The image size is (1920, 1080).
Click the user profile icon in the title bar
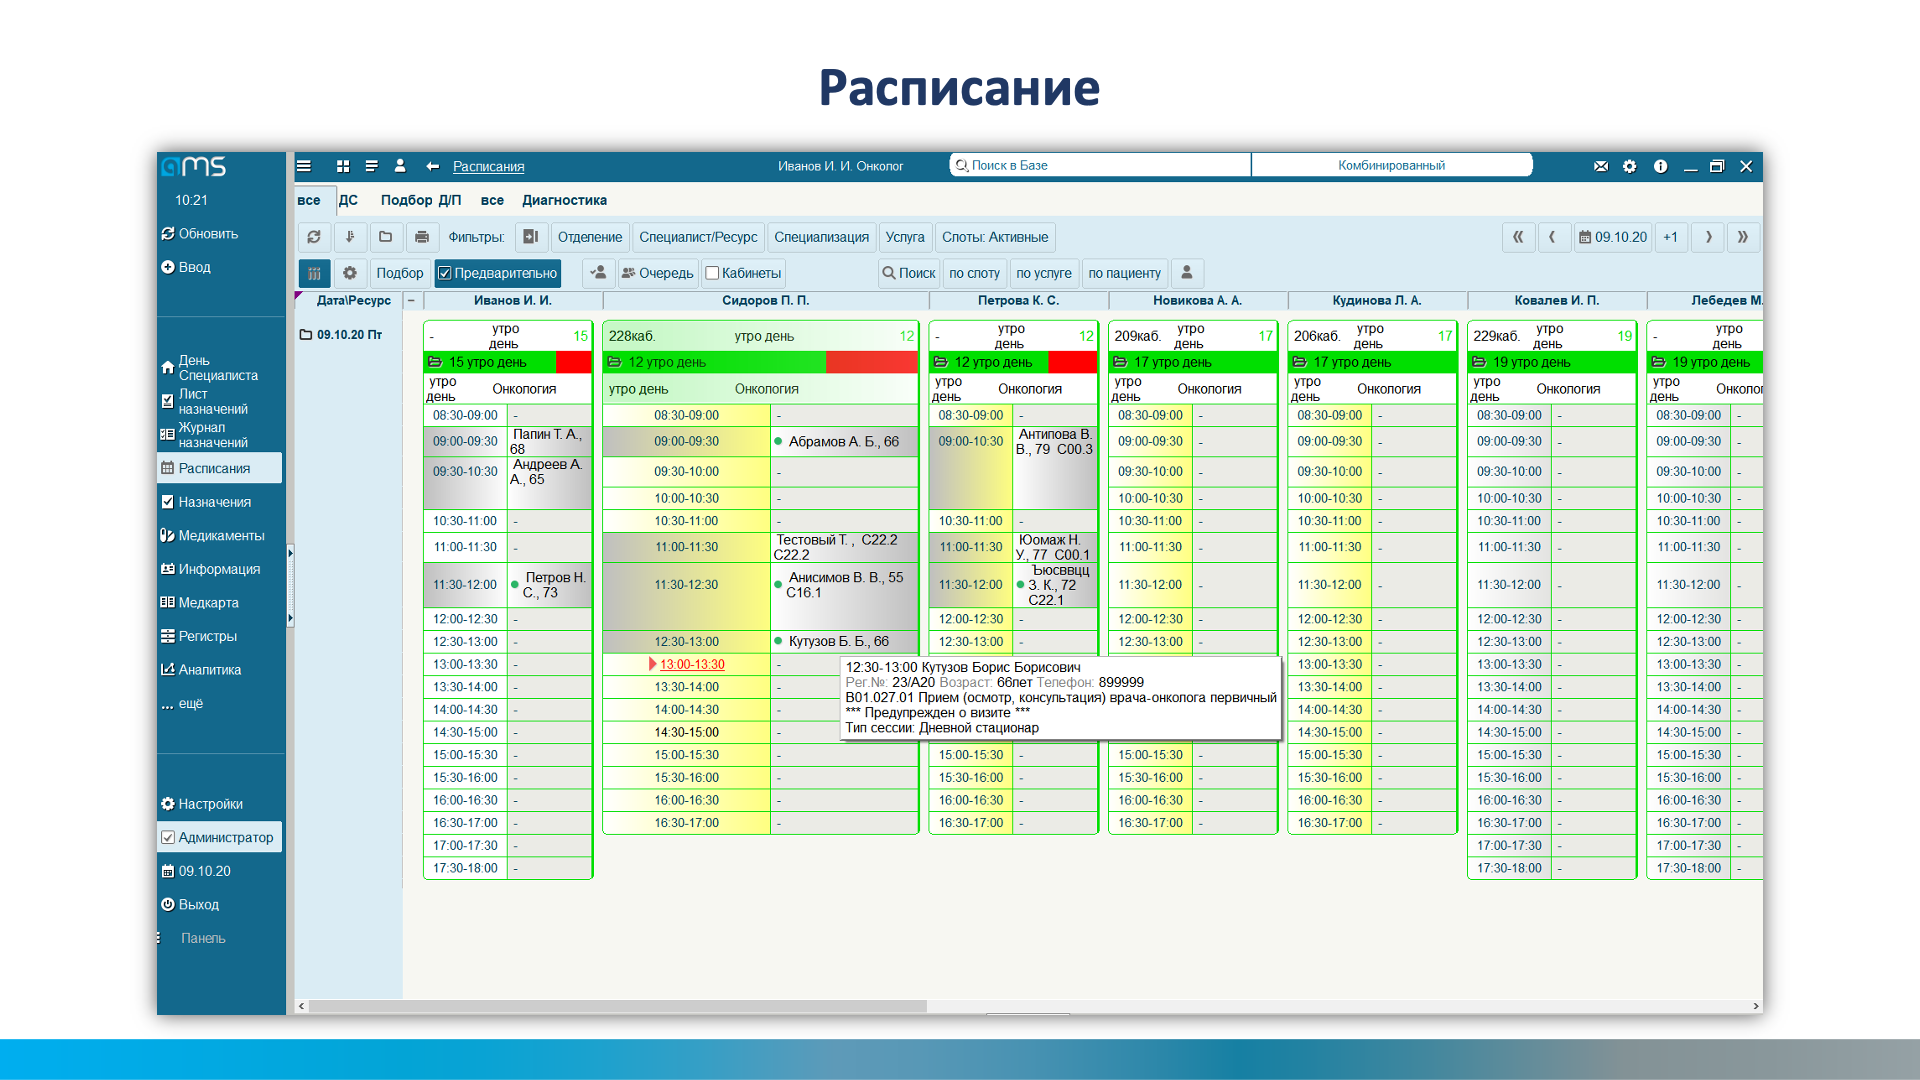click(400, 166)
